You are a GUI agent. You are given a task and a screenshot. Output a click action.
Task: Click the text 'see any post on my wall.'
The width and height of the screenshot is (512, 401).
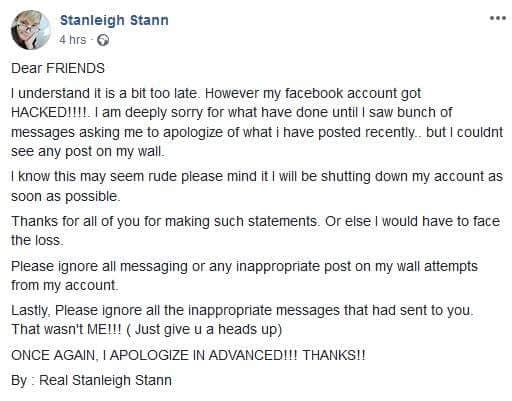coord(88,152)
